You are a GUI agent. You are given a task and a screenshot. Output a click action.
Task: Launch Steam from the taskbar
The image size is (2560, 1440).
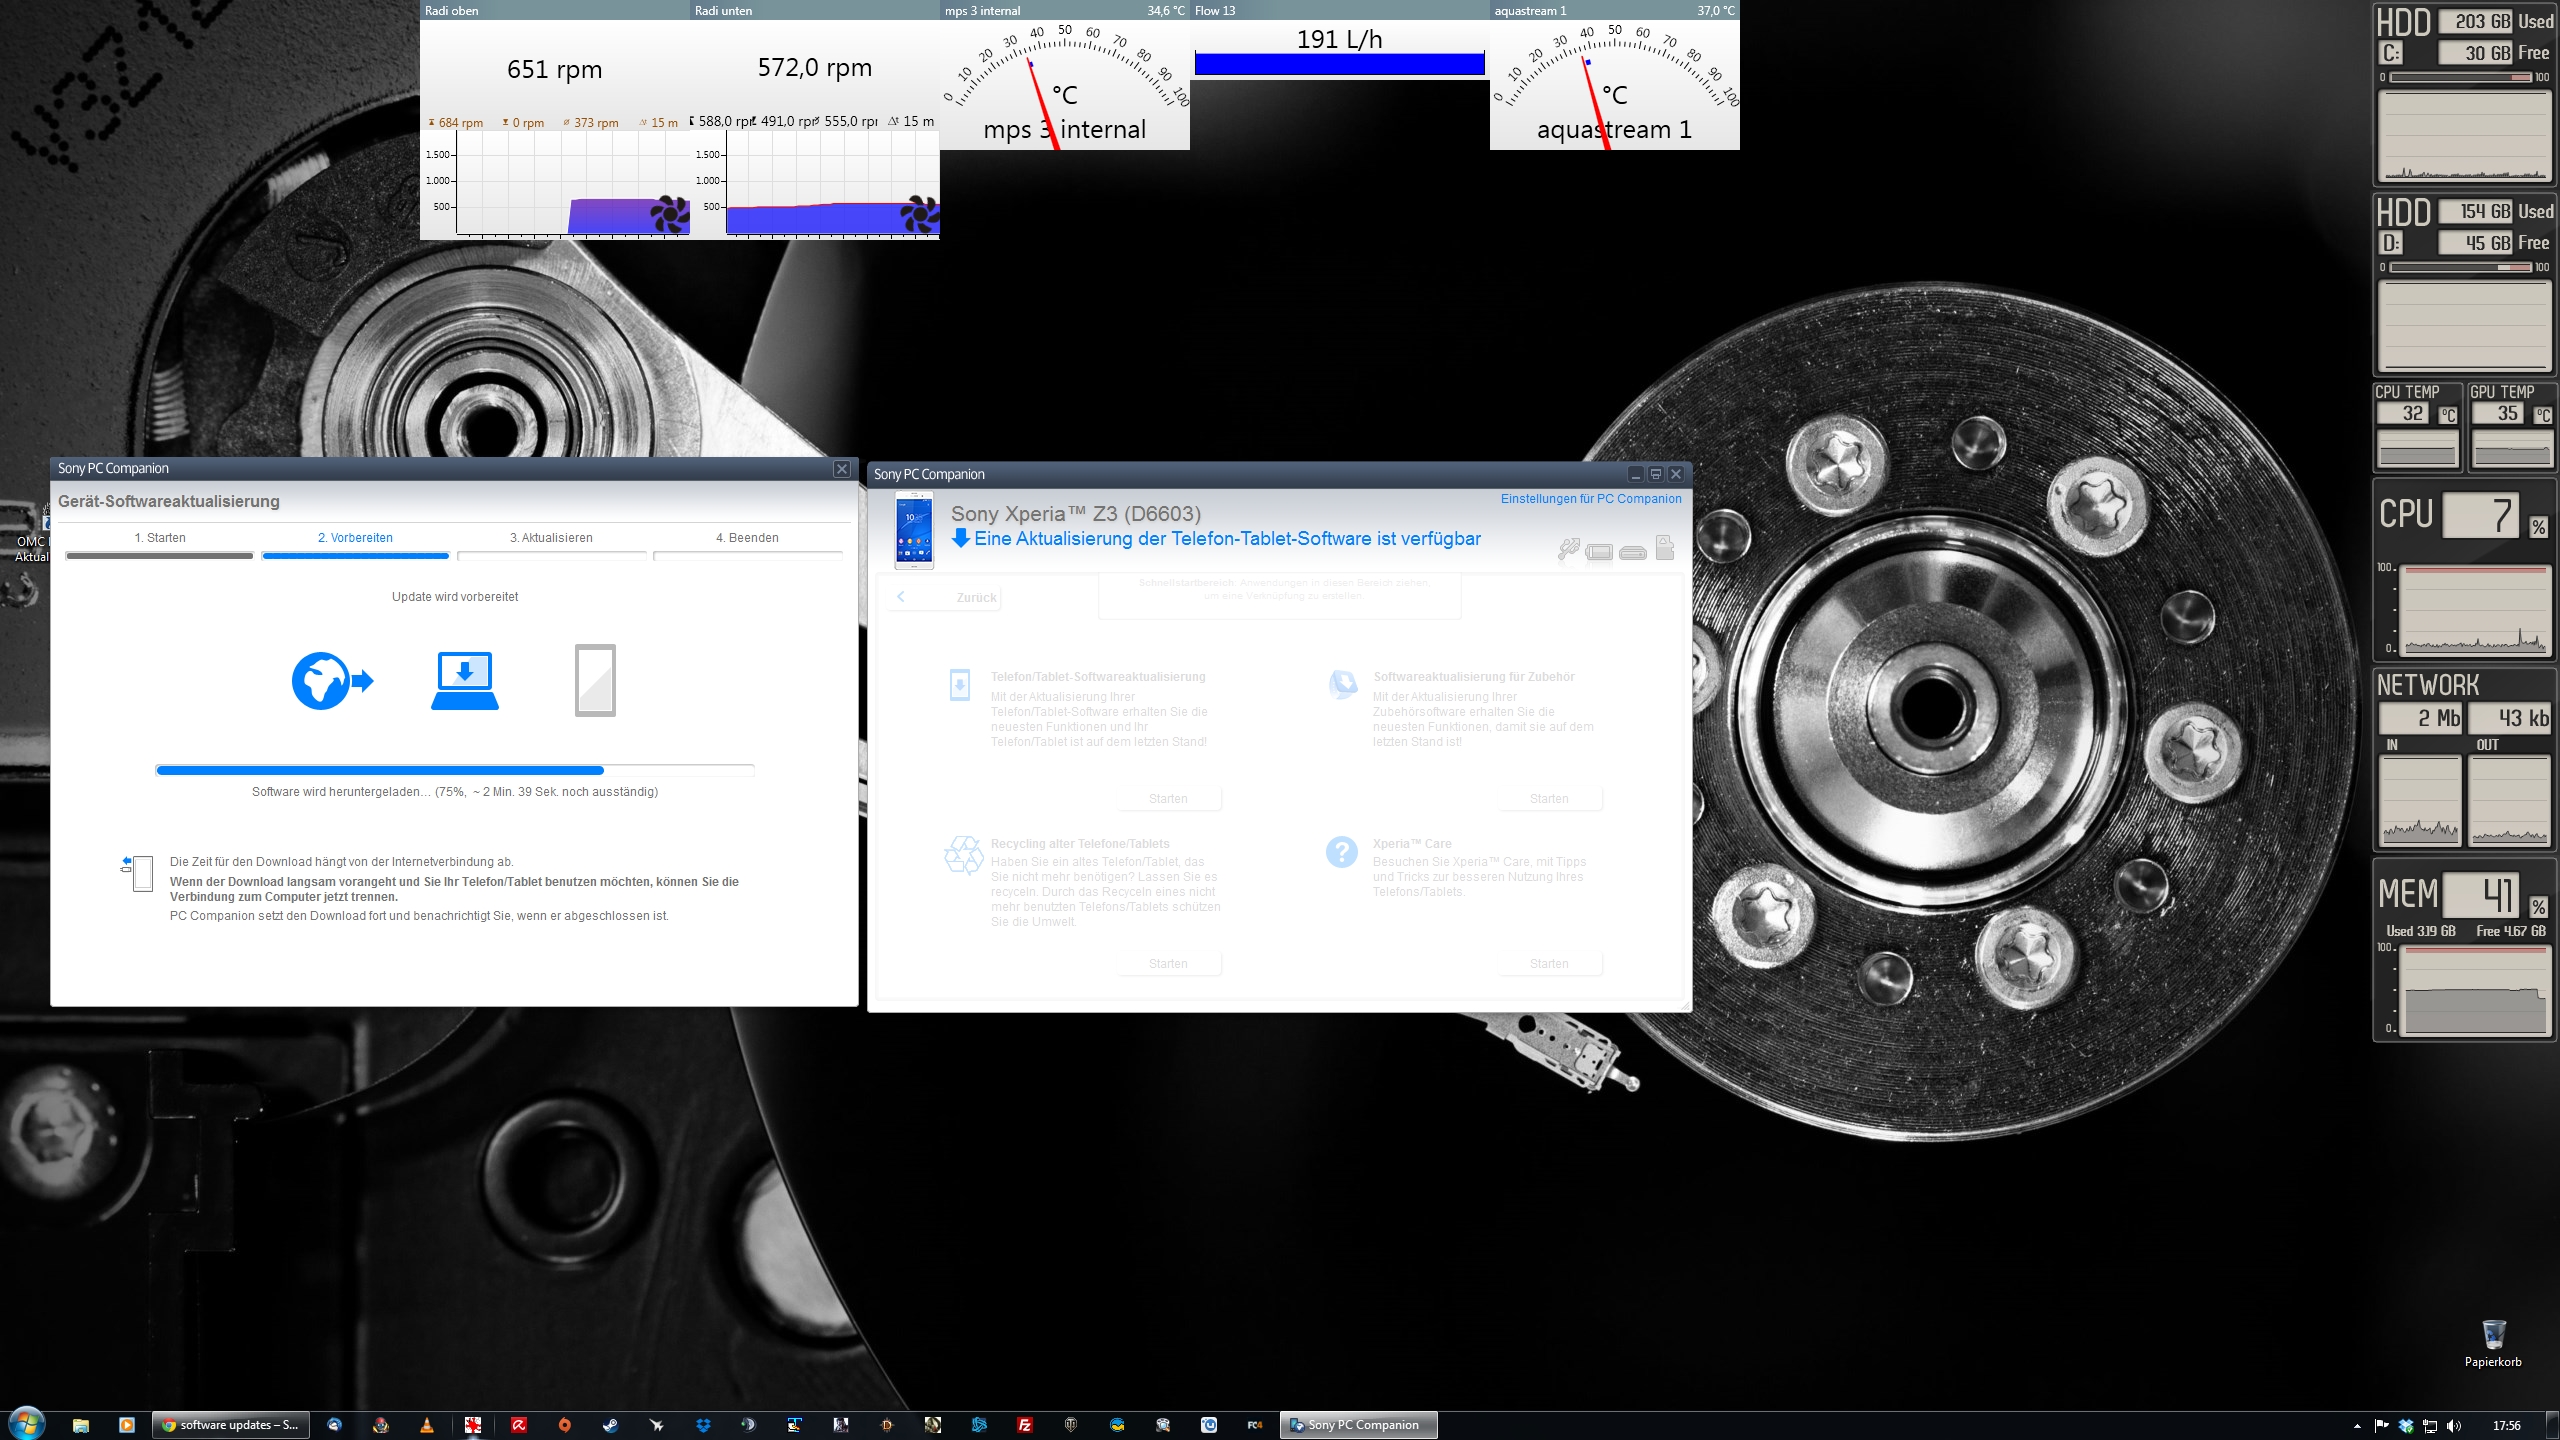610,1425
